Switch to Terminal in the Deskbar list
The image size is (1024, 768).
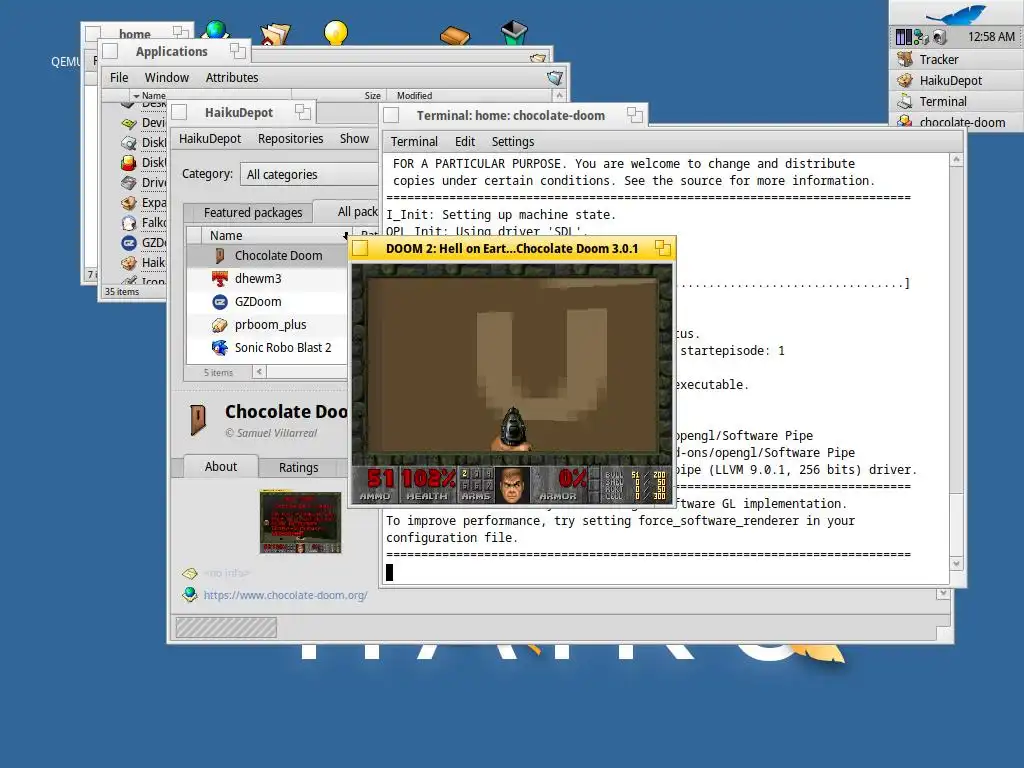[x=957, y=101]
